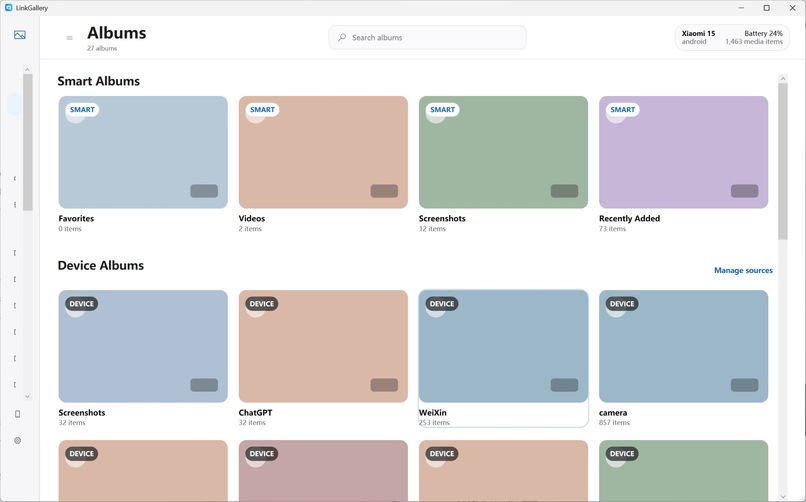This screenshot has height=502, width=806.
Task: Click the '27 albums' subtitle text
Action: (x=102, y=48)
